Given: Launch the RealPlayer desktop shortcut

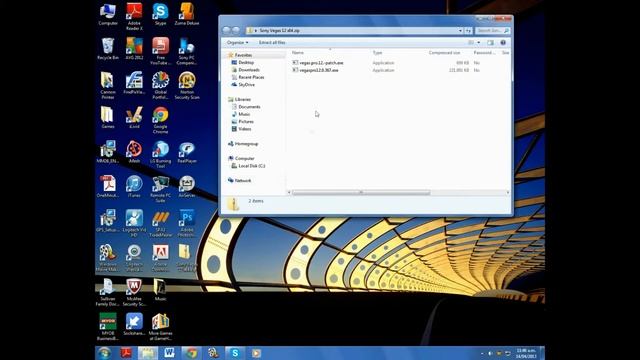Looking at the screenshot, I should tap(187, 152).
